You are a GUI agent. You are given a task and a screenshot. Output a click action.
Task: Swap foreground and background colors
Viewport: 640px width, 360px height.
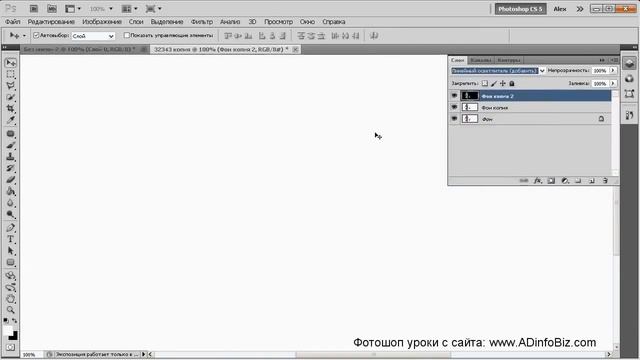(x=15, y=321)
